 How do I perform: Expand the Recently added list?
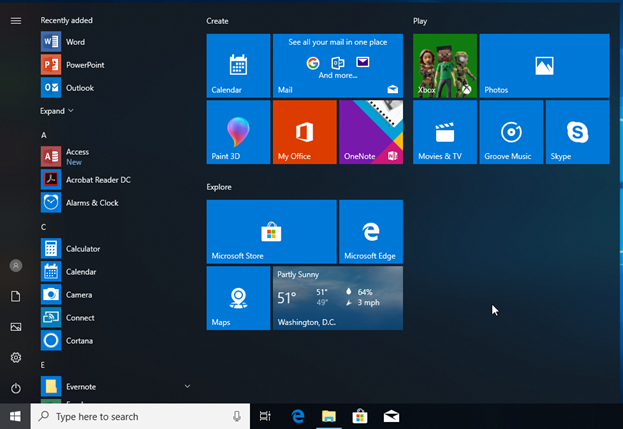(57, 111)
